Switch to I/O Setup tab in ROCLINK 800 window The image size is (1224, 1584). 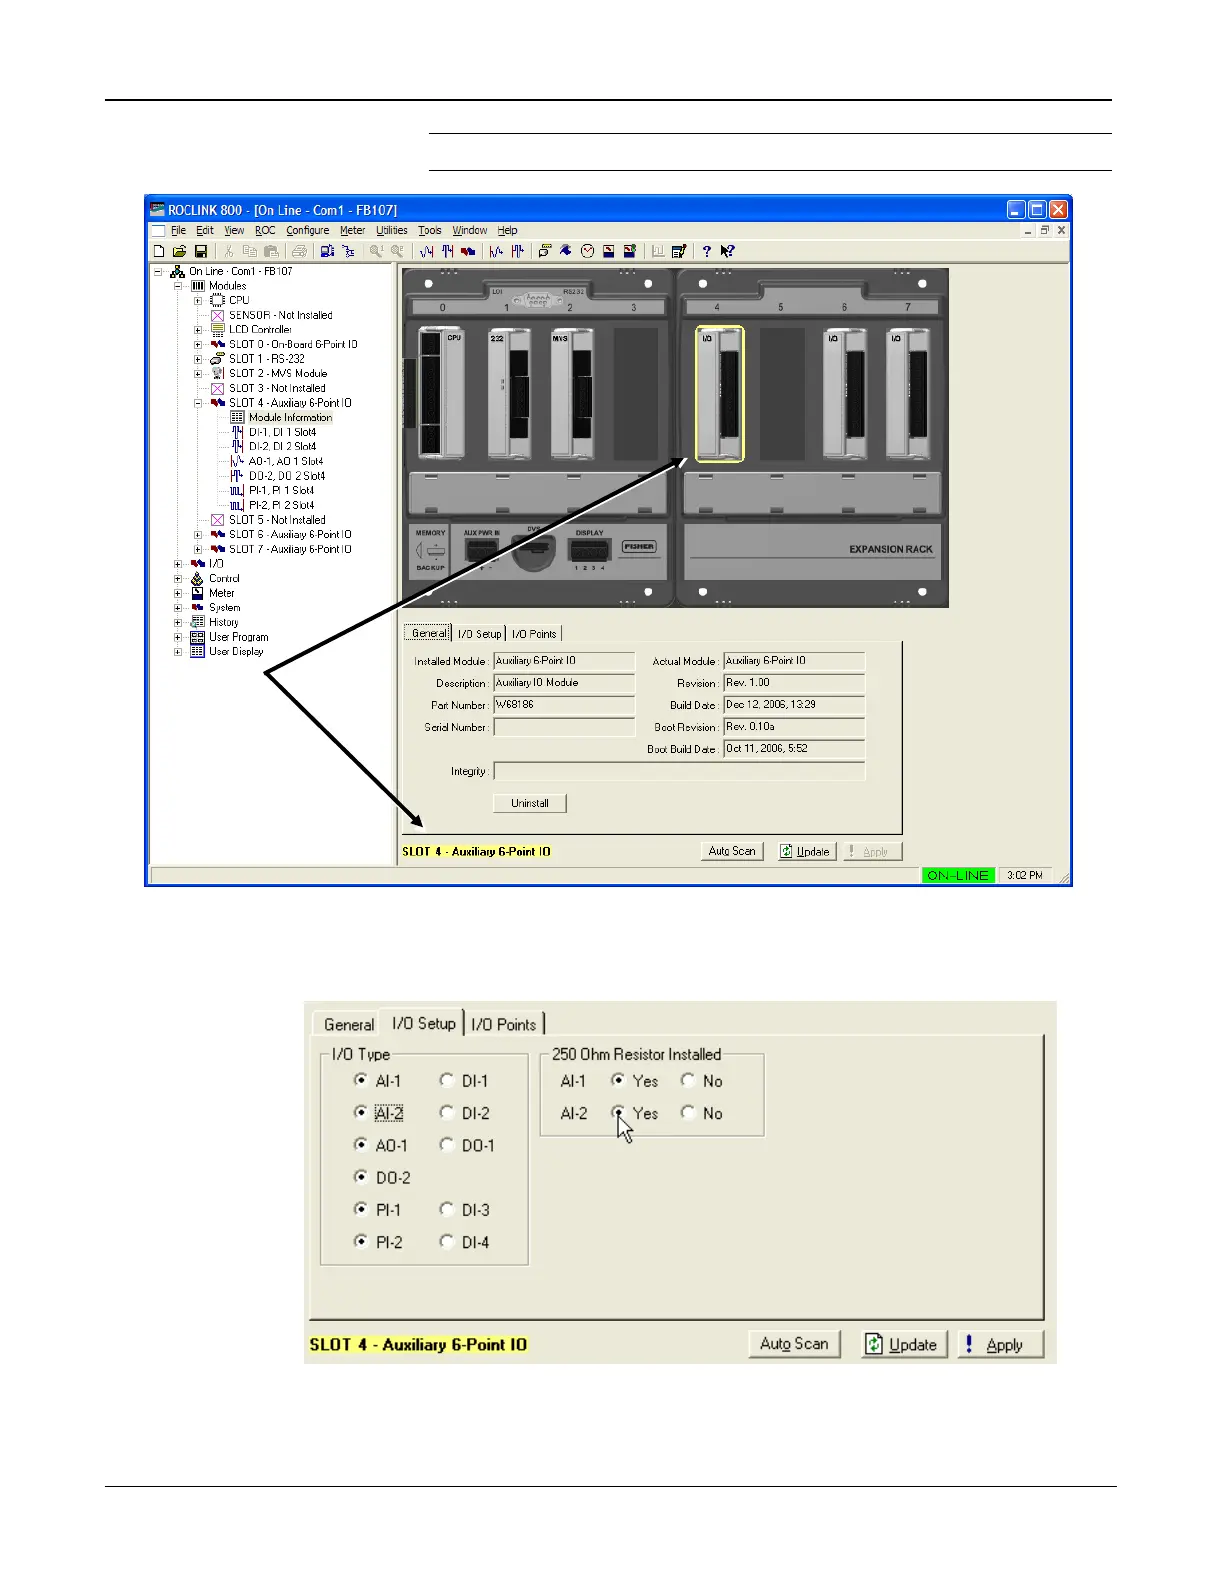click(x=480, y=633)
